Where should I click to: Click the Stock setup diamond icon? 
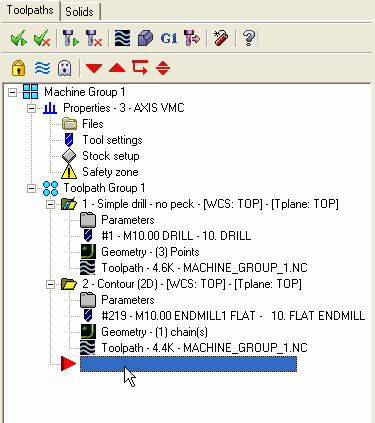pos(69,156)
